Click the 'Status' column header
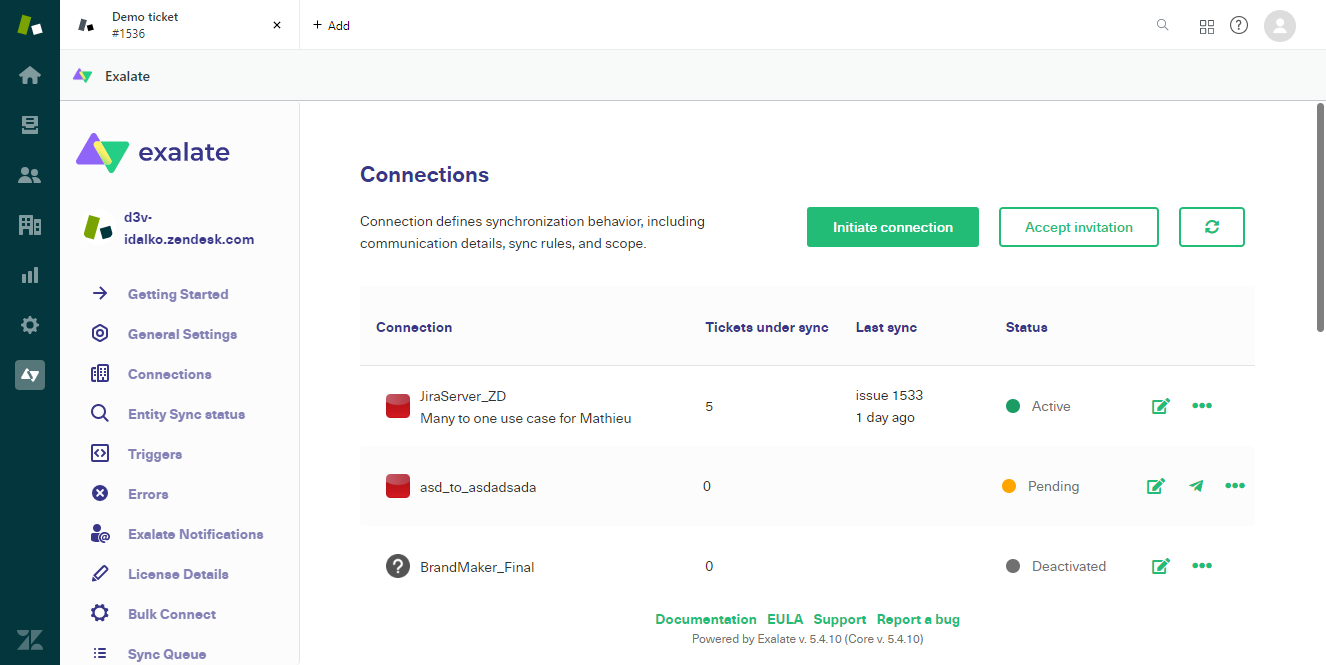Image resolution: width=1326 pixels, height=665 pixels. coord(1027,327)
